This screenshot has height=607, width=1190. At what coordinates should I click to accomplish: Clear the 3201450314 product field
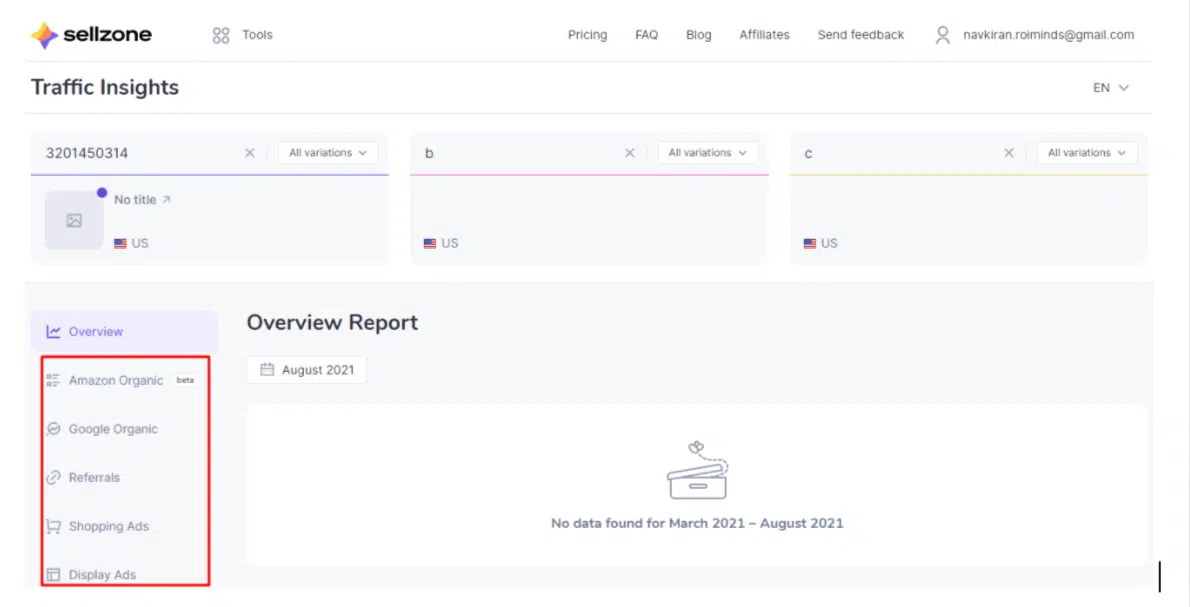[250, 153]
